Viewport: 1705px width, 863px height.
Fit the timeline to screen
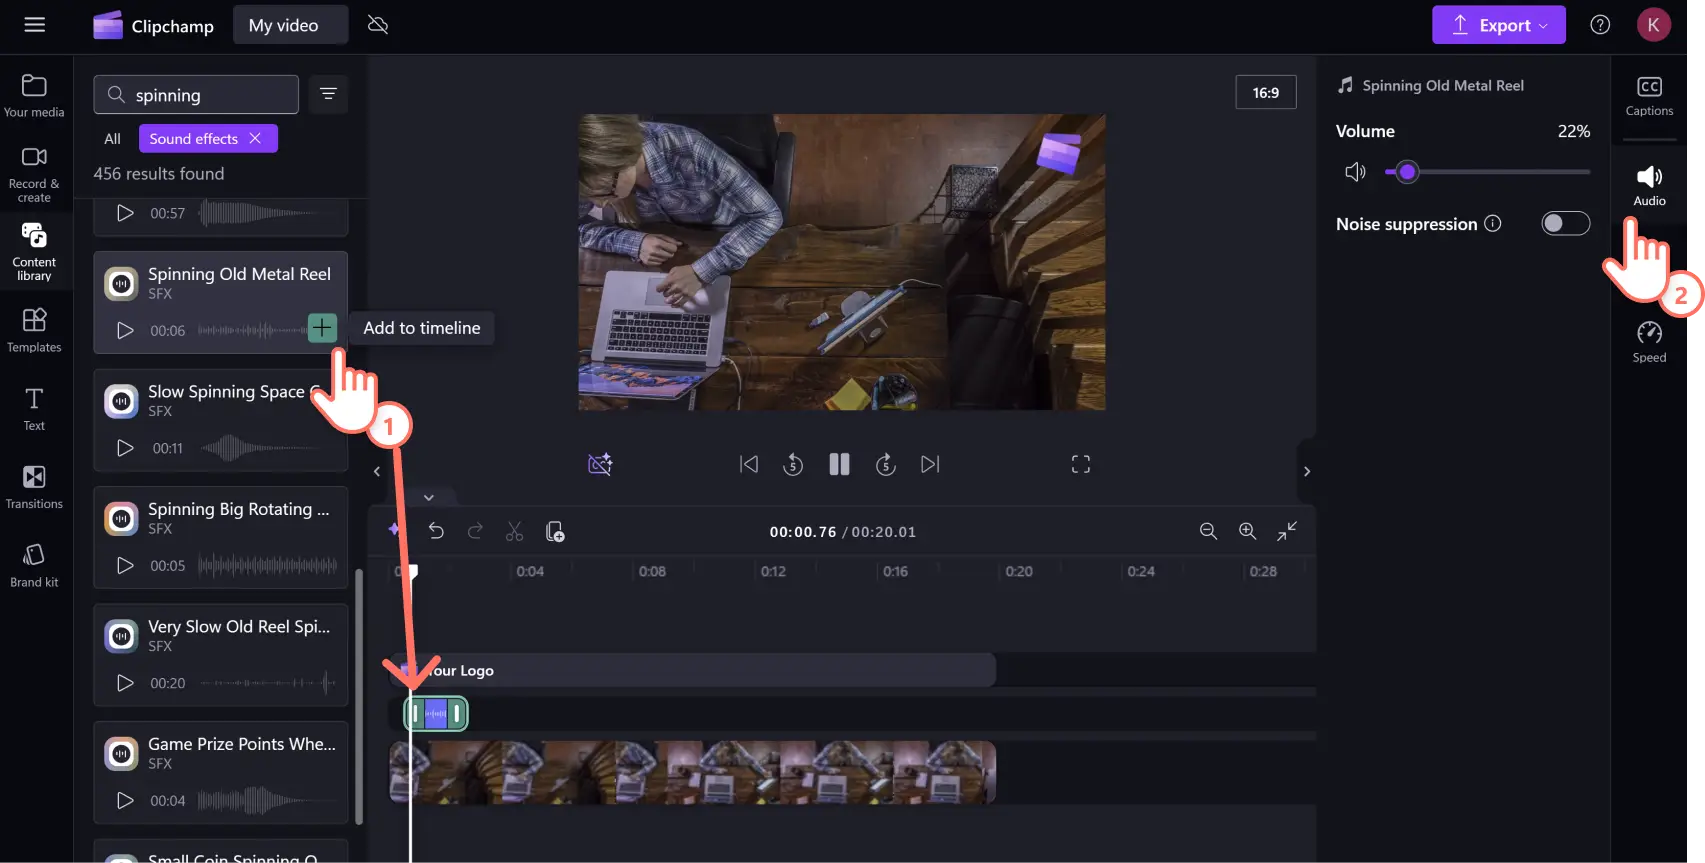pos(1287,531)
